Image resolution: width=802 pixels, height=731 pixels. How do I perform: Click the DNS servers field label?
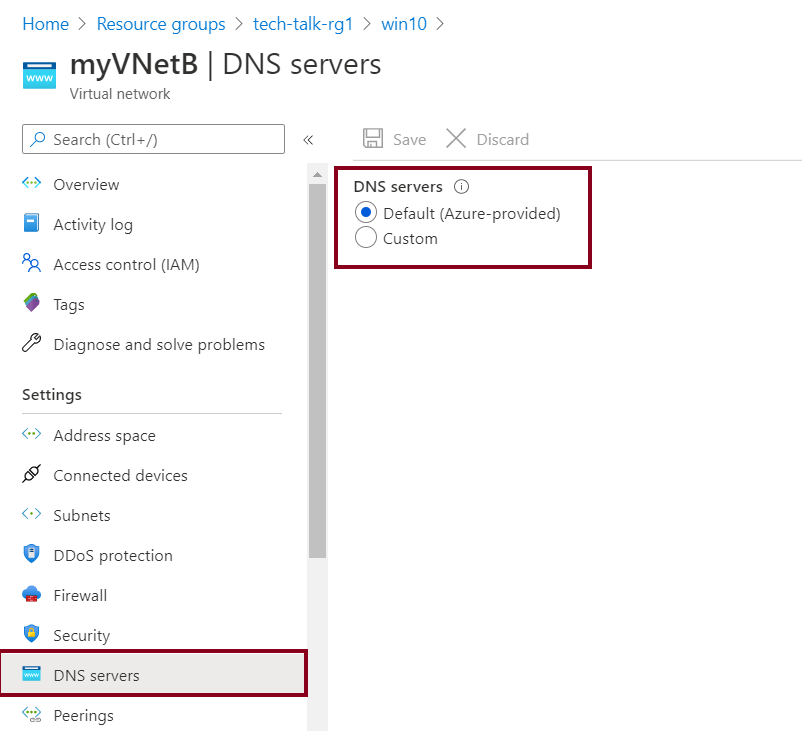tap(398, 187)
